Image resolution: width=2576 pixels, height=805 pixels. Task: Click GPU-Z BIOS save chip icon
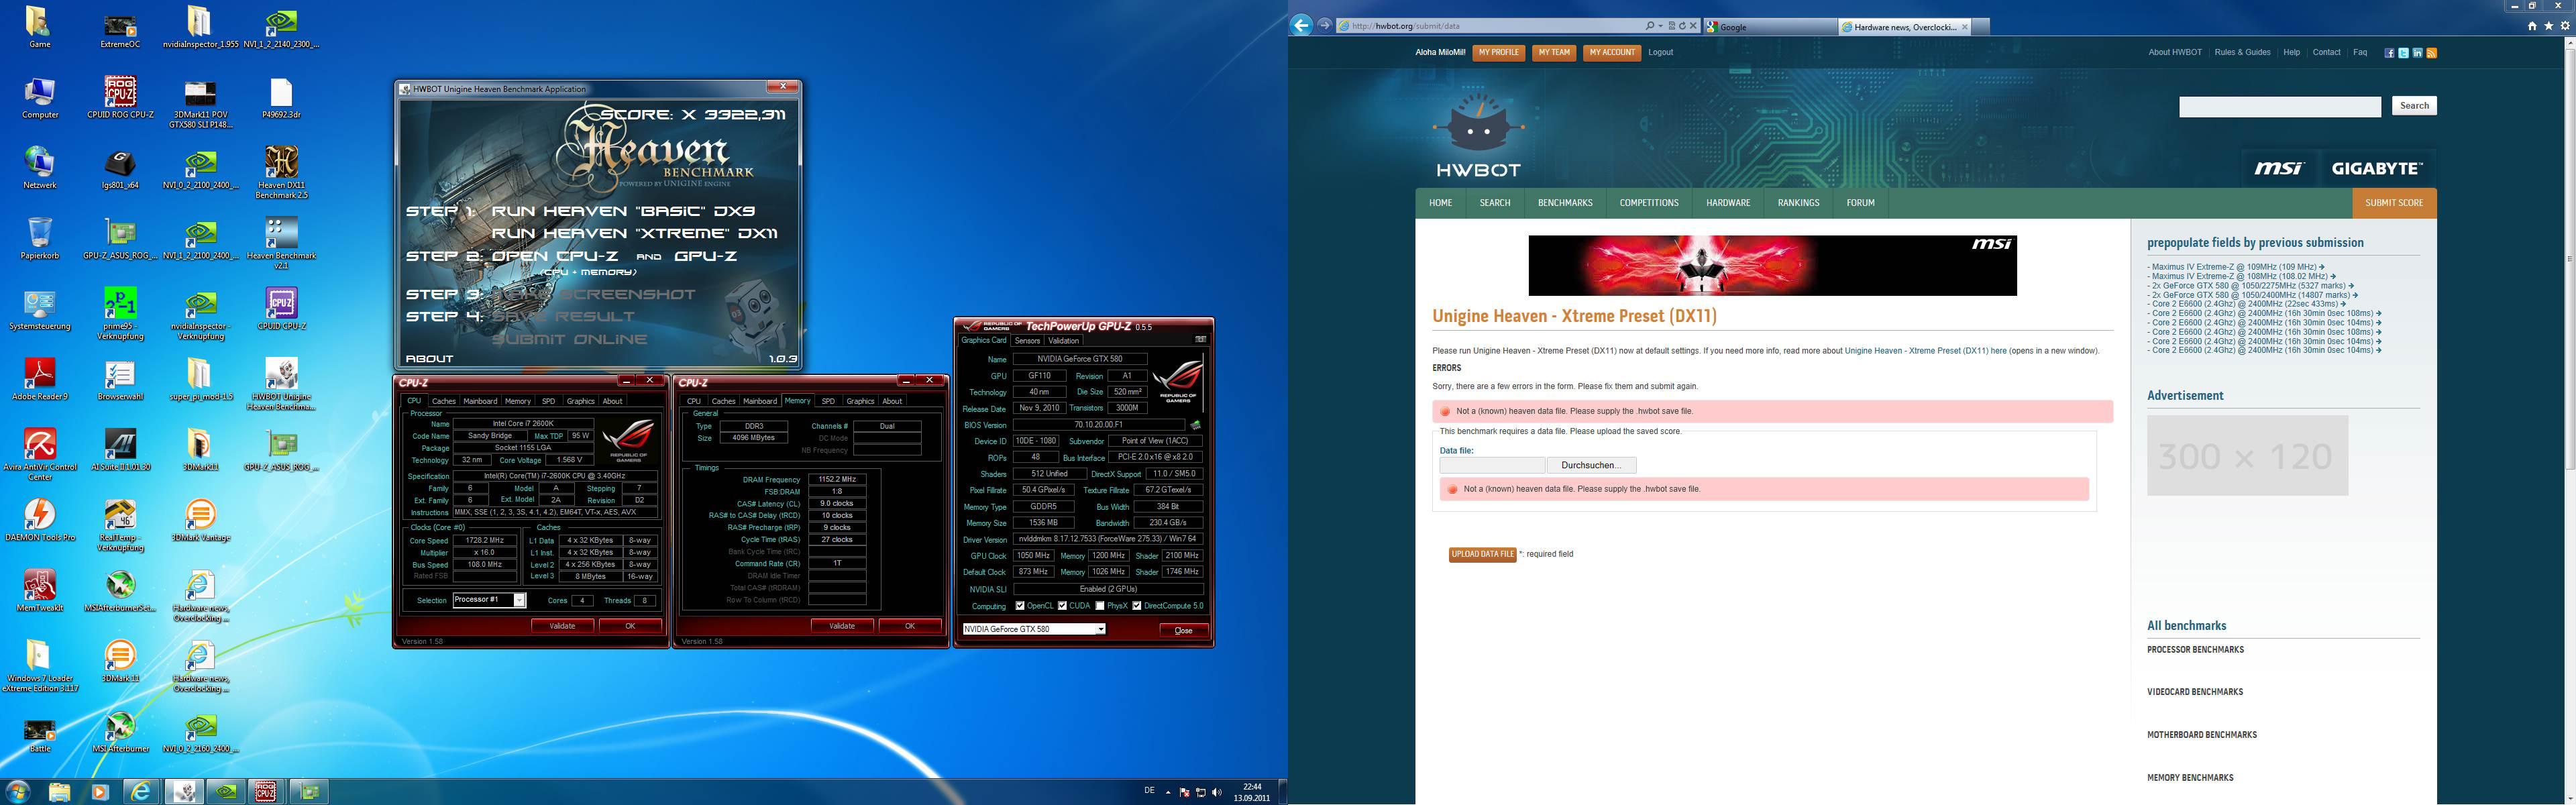(x=1195, y=425)
